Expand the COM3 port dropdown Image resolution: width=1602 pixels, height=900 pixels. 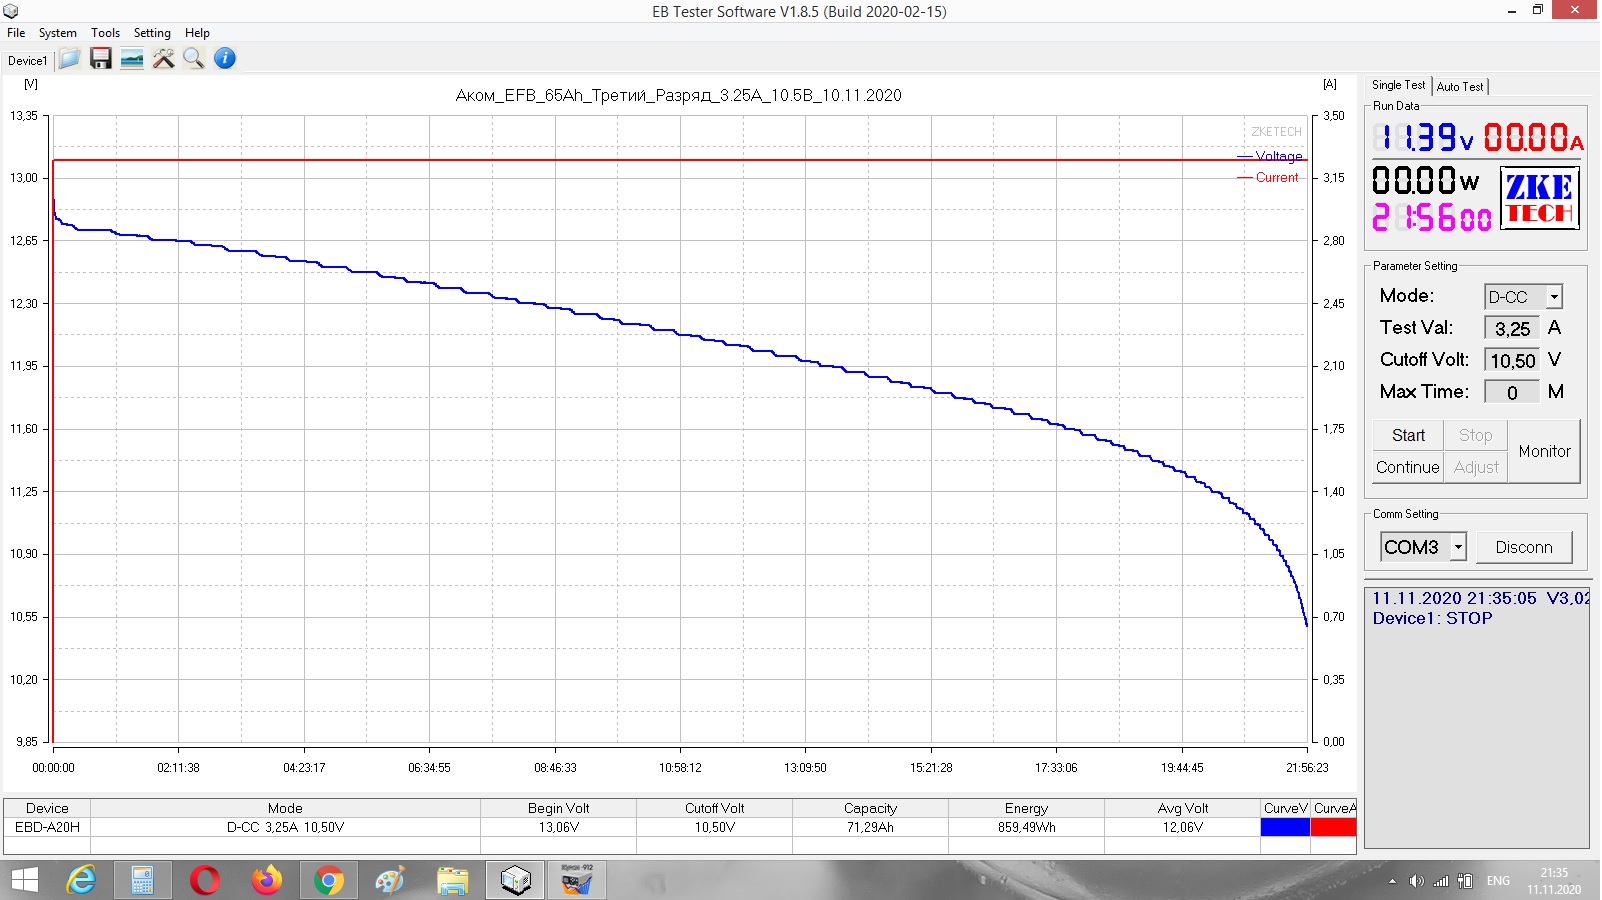pyautogui.click(x=1459, y=547)
